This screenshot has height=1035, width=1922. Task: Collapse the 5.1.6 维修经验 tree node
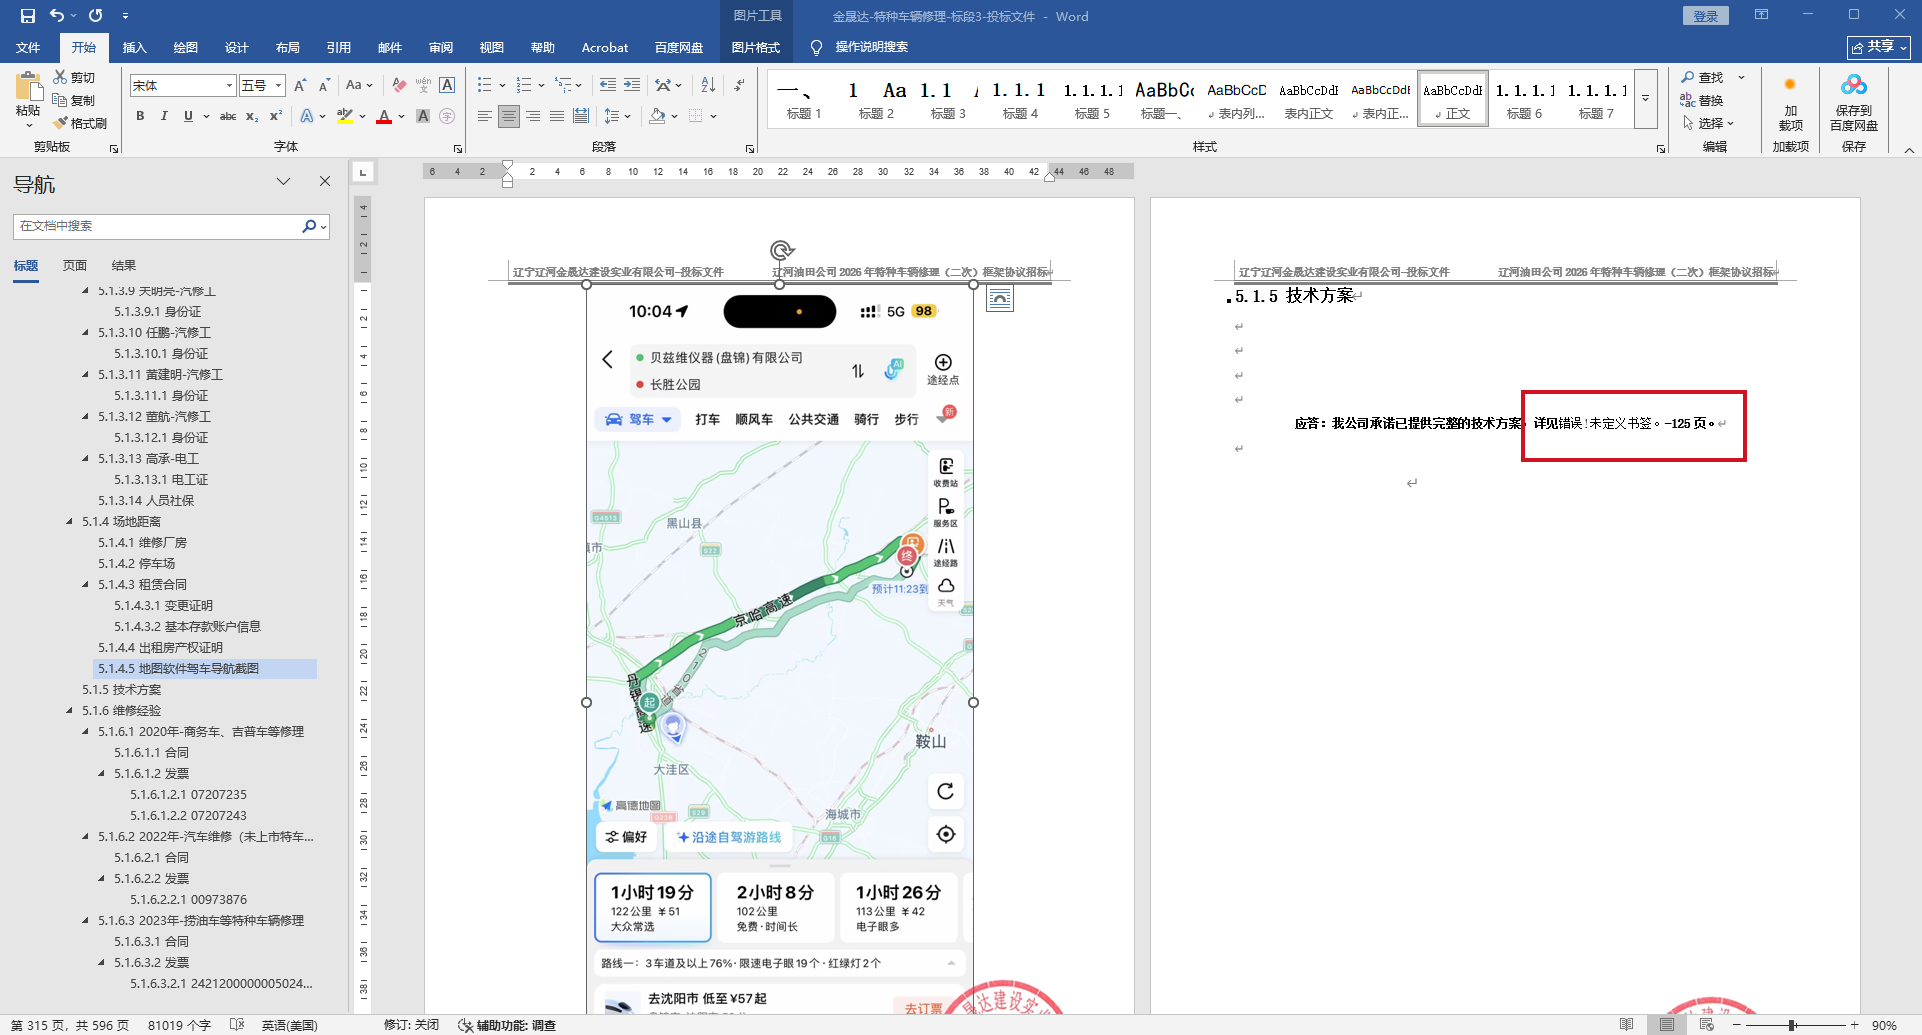pos(69,711)
